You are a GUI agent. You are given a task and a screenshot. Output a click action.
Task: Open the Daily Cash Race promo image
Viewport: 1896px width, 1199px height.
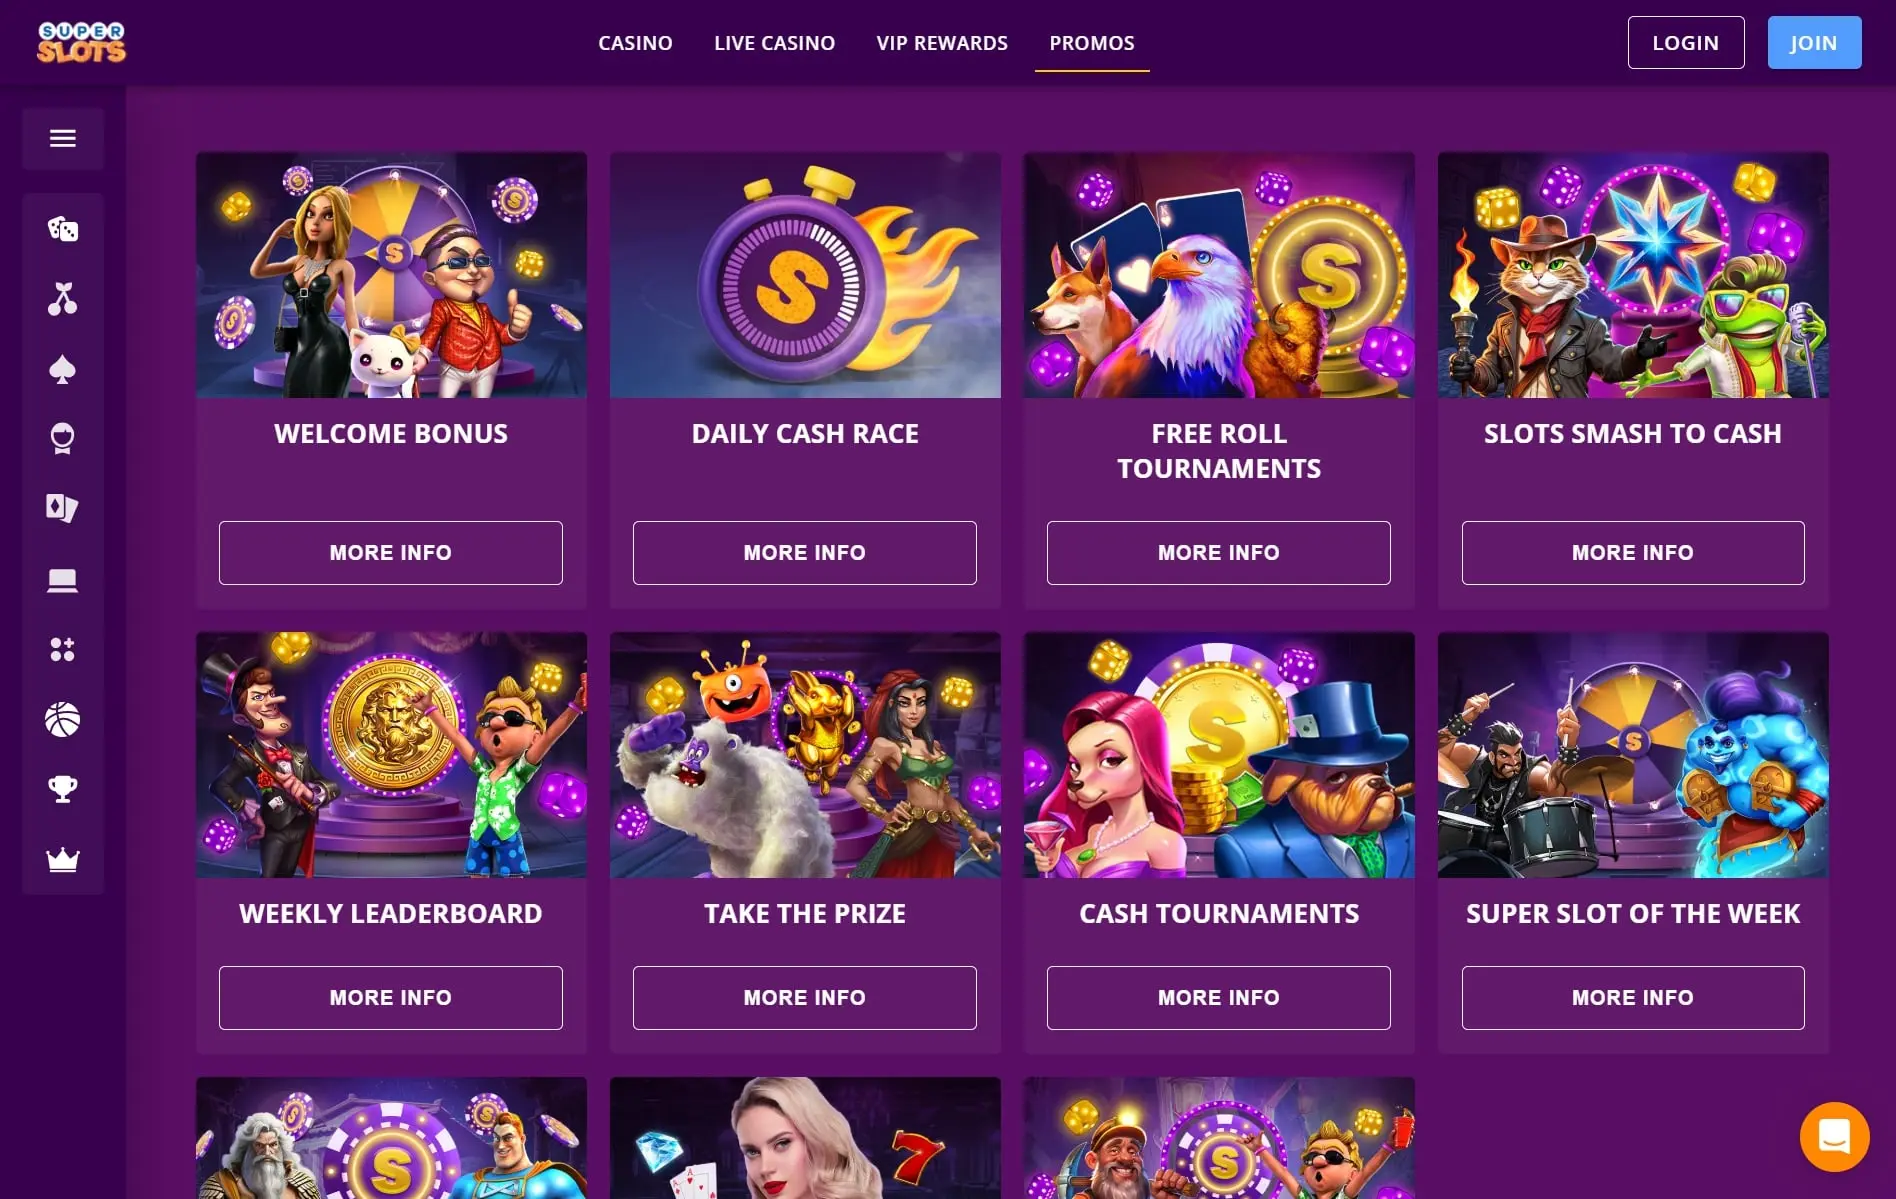(805, 275)
